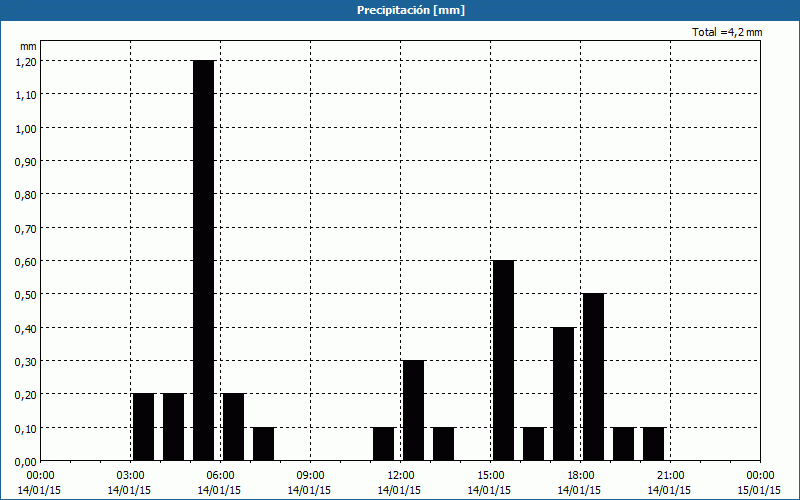Click the 0,10 mm bar right of the 0,50 bar
This screenshot has height=500, width=800.
[x=623, y=444]
